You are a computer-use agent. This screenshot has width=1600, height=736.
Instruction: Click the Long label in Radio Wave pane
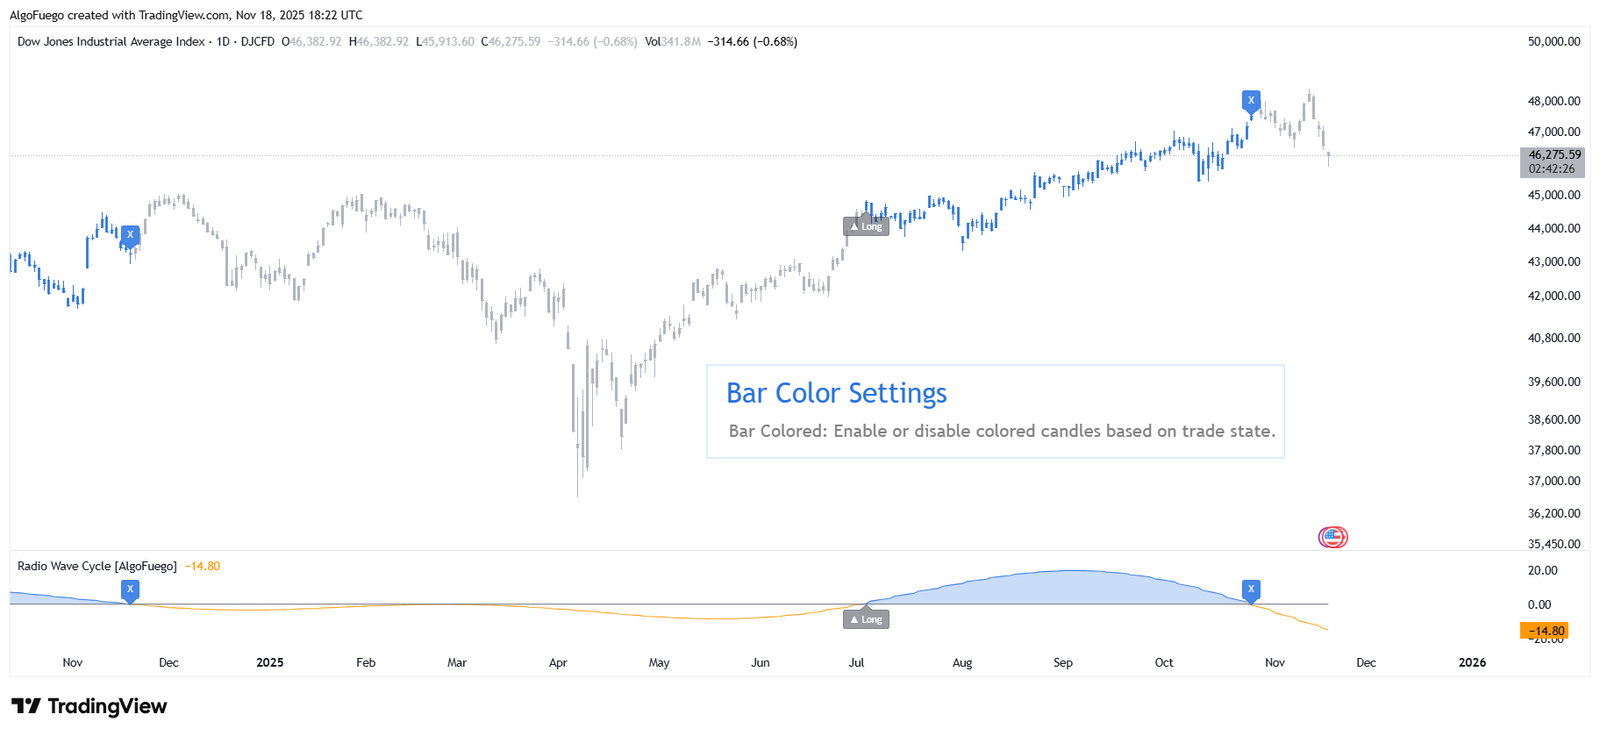point(866,619)
